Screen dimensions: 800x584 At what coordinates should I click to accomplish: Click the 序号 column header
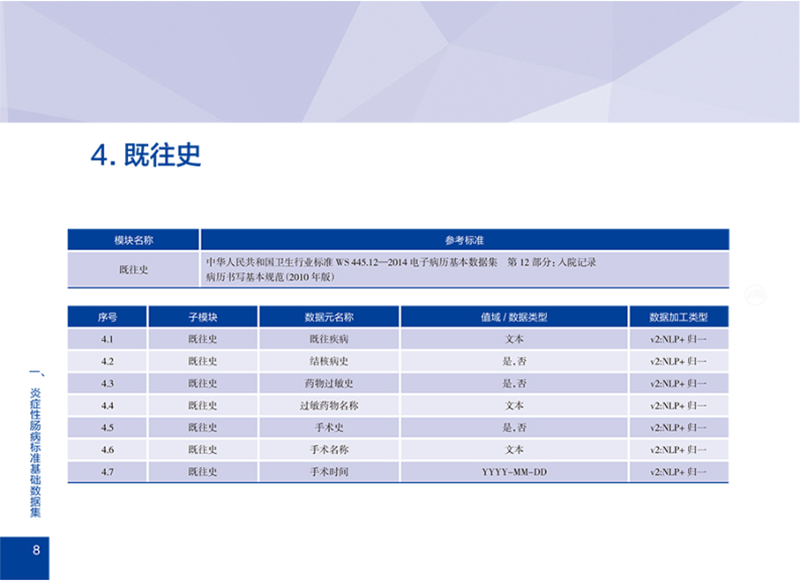pos(107,317)
